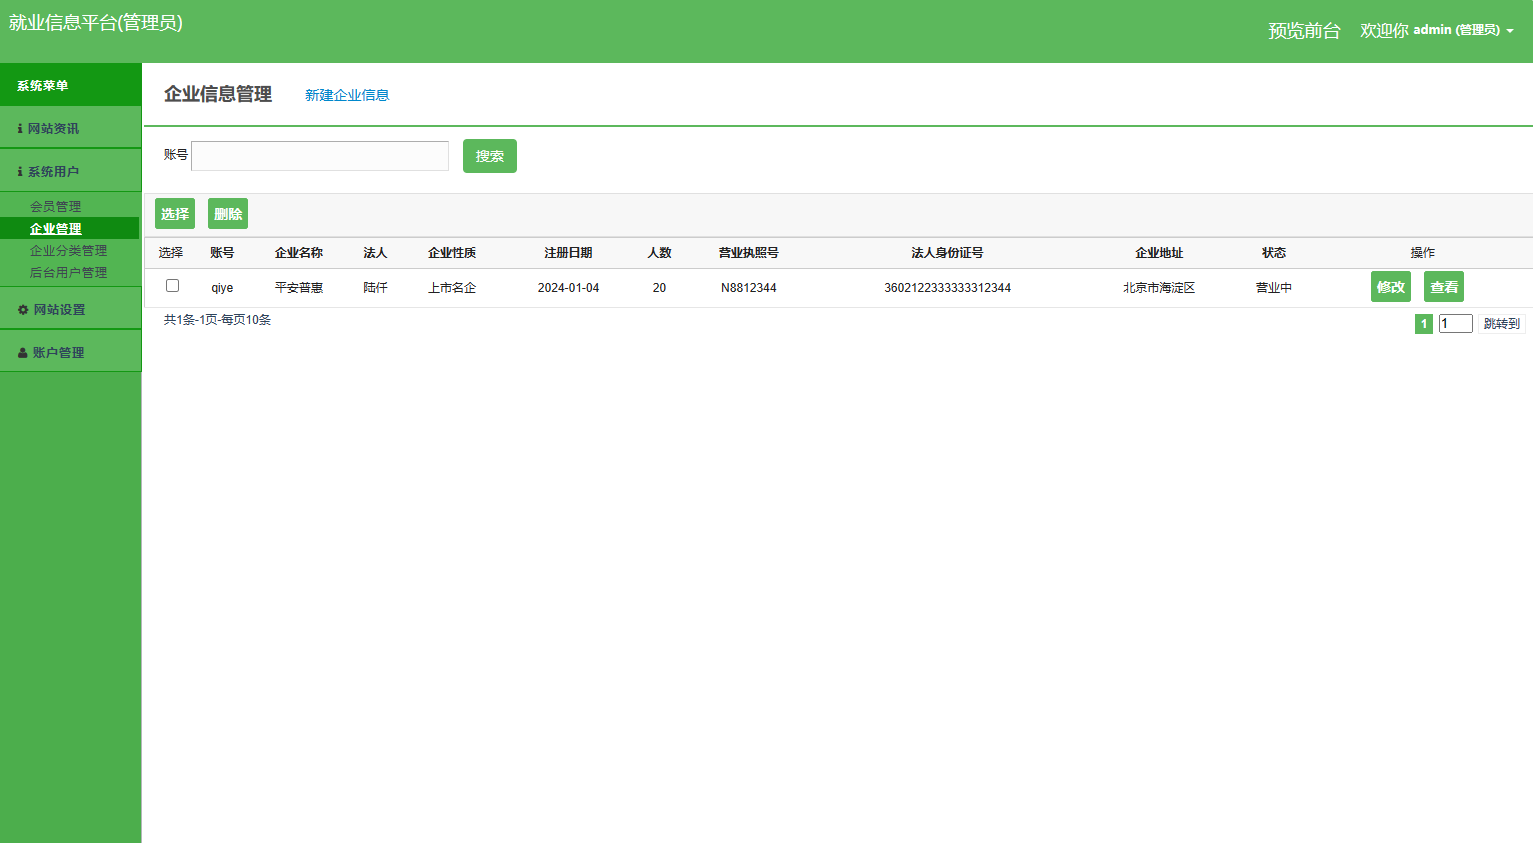Image resolution: width=1533 pixels, height=843 pixels.
Task: Click the 新建企业信息 link
Action: 347,95
